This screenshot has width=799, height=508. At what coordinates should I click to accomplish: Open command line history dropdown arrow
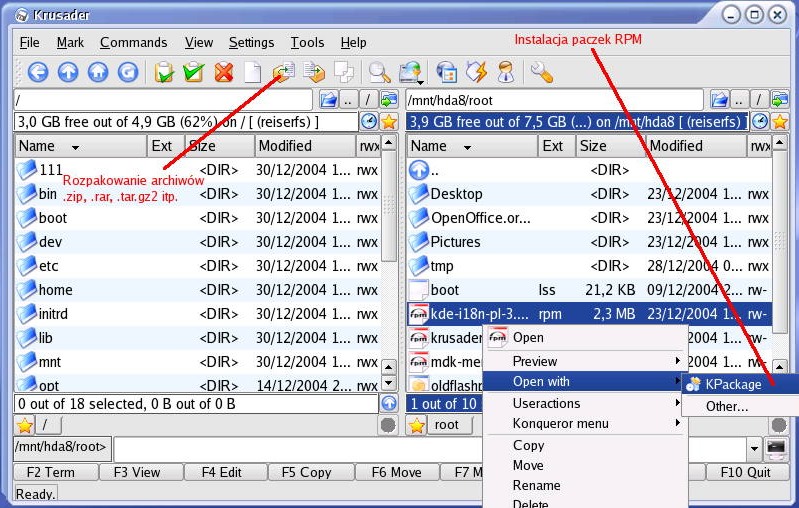[754, 448]
